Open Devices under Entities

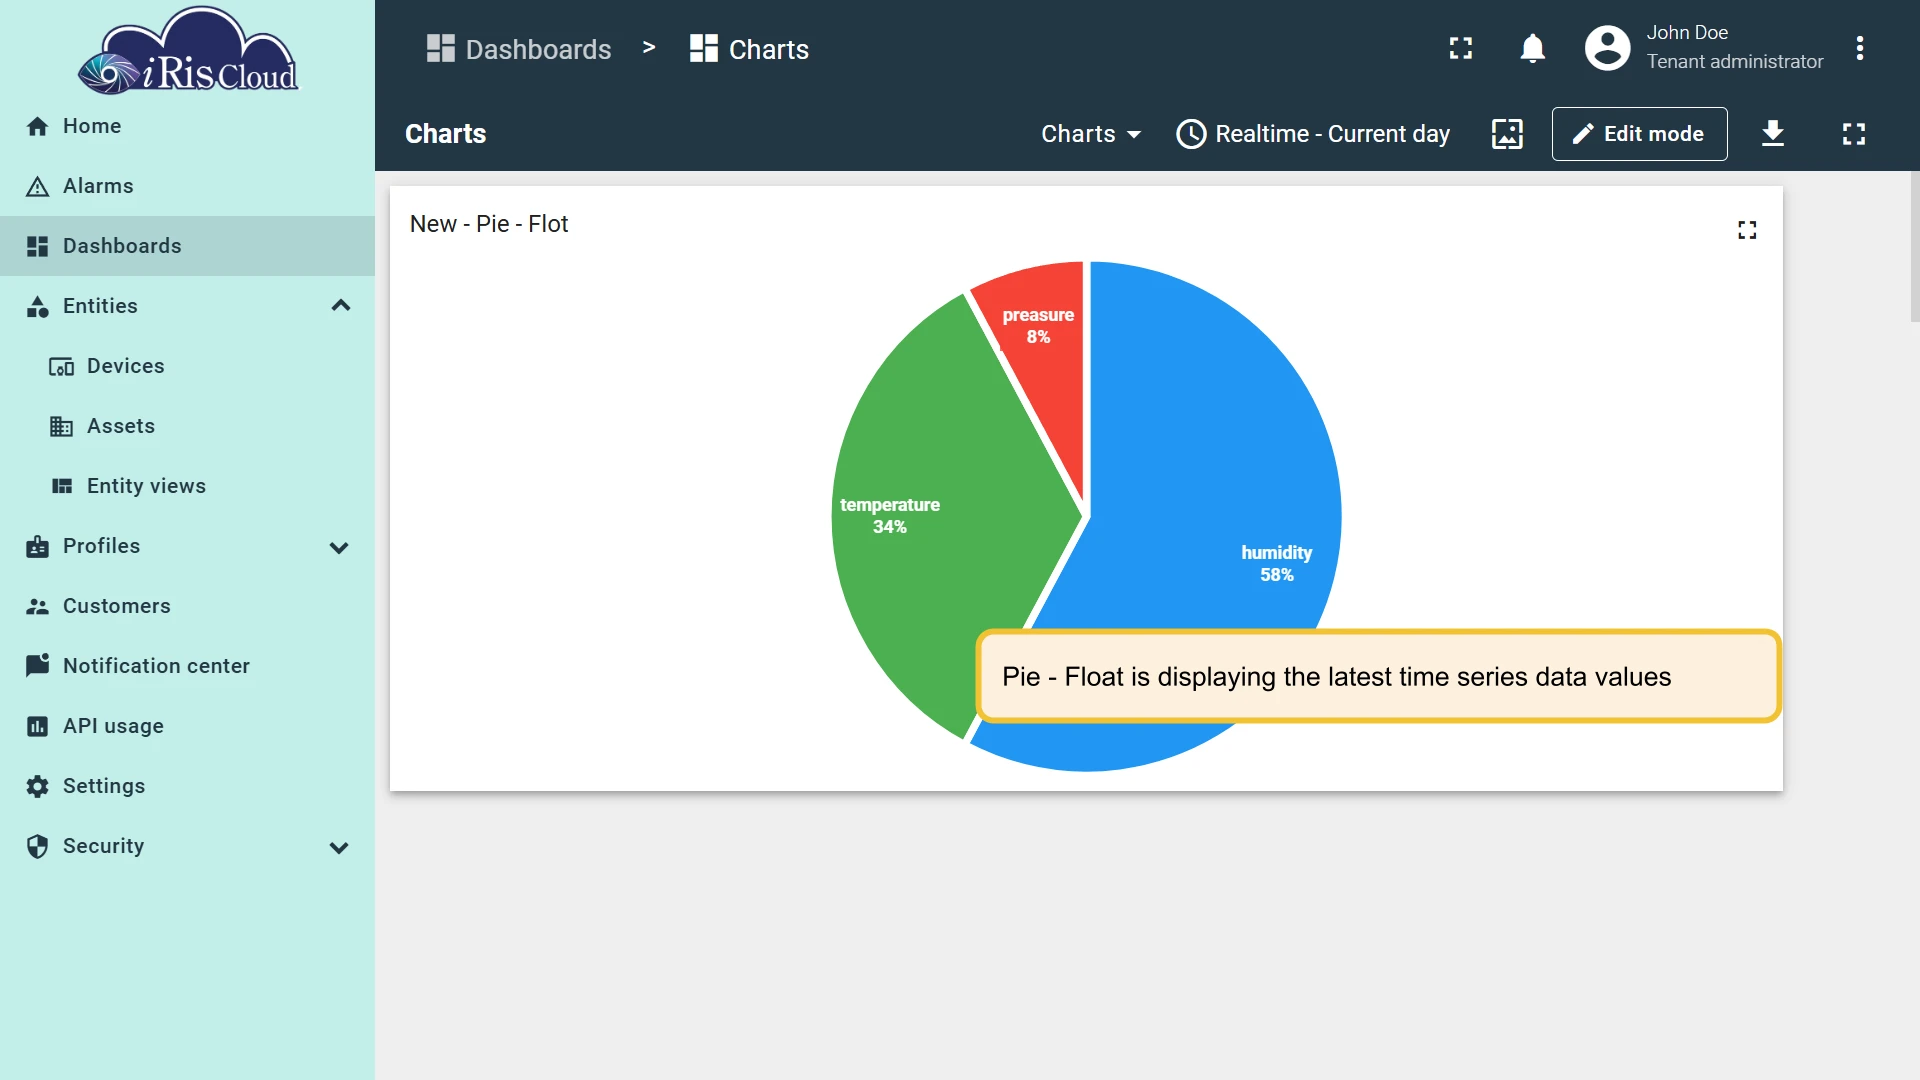pos(187,366)
